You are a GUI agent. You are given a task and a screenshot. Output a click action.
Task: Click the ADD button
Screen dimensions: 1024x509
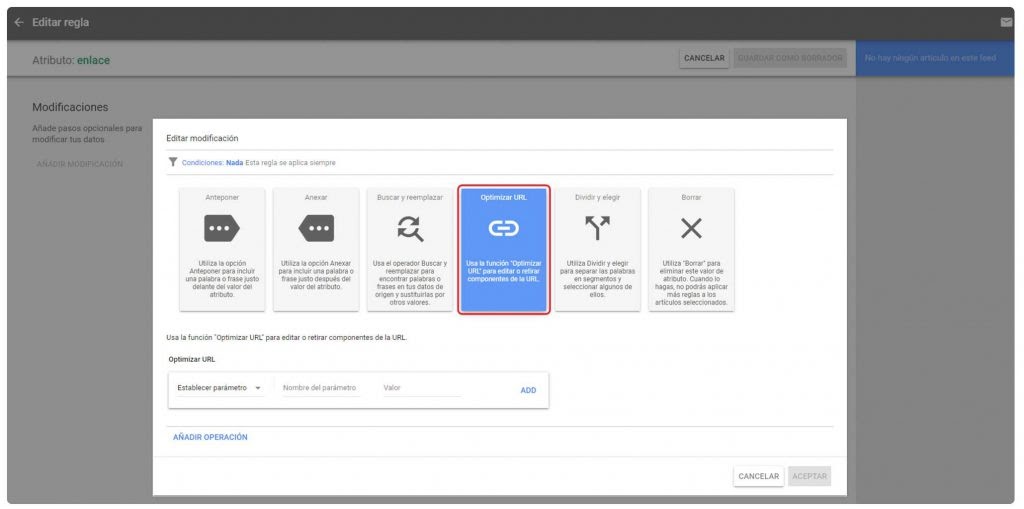coord(528,390)
